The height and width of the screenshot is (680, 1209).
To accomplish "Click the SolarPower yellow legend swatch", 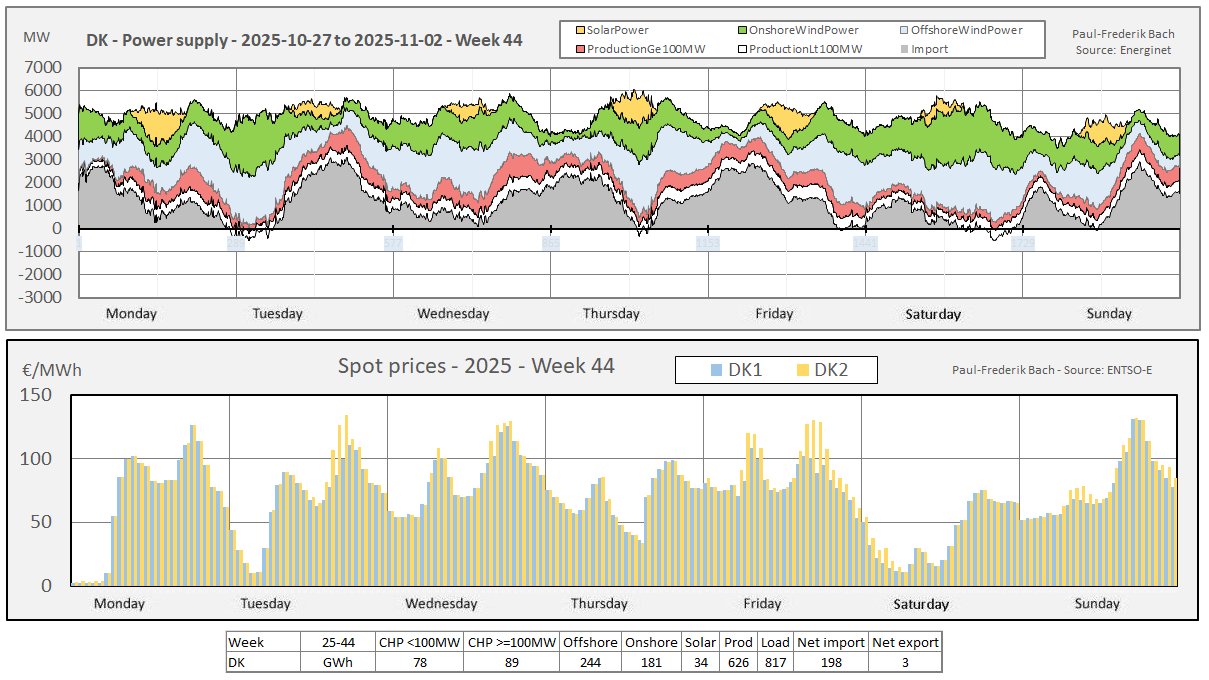I will click(x=579, y=30).
